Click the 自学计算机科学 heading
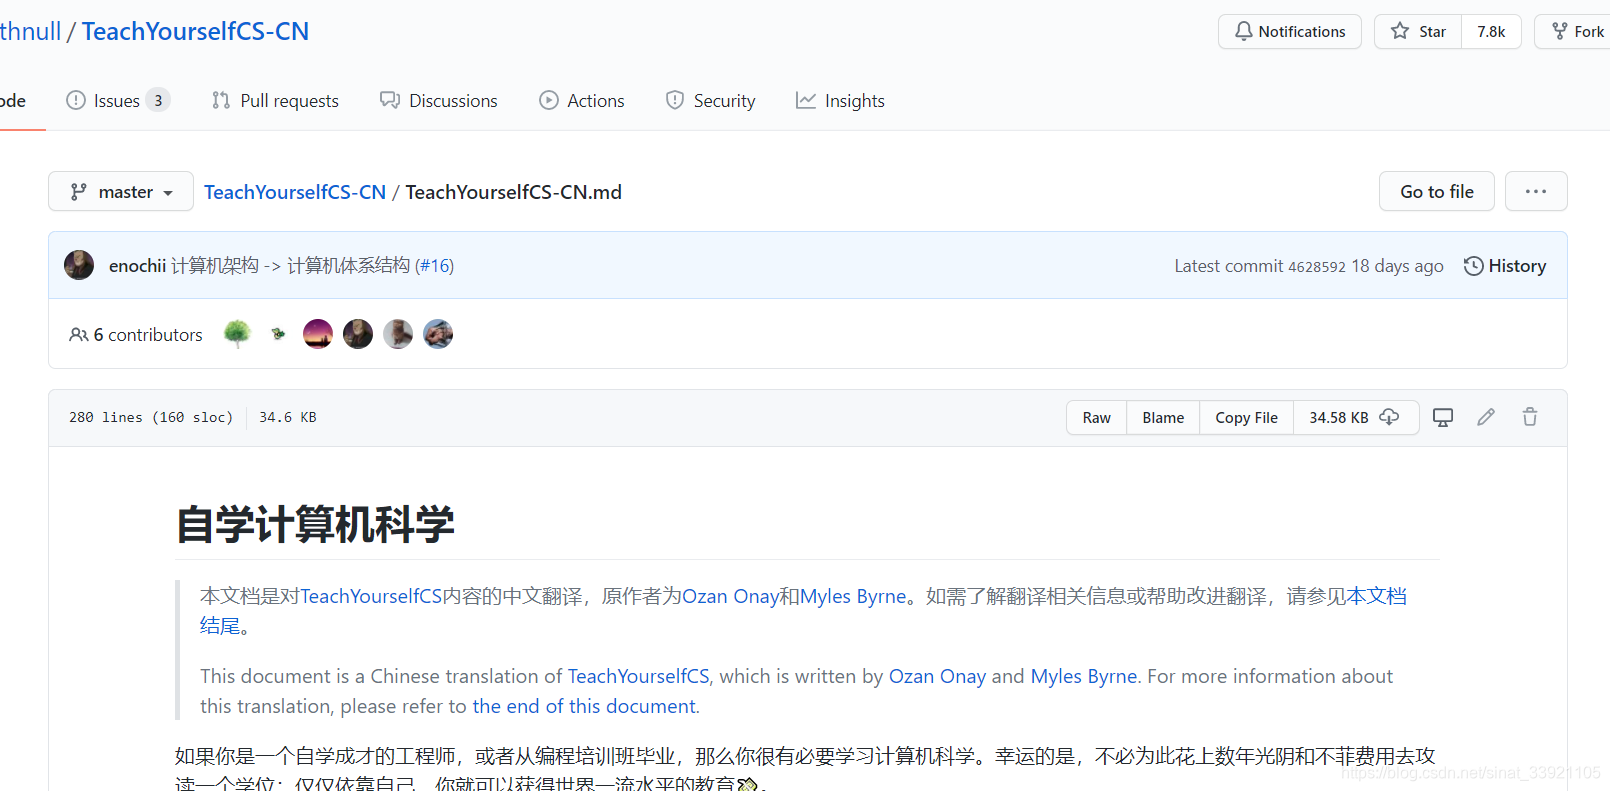Screen dimensions: 1610x791 (315, 524)
